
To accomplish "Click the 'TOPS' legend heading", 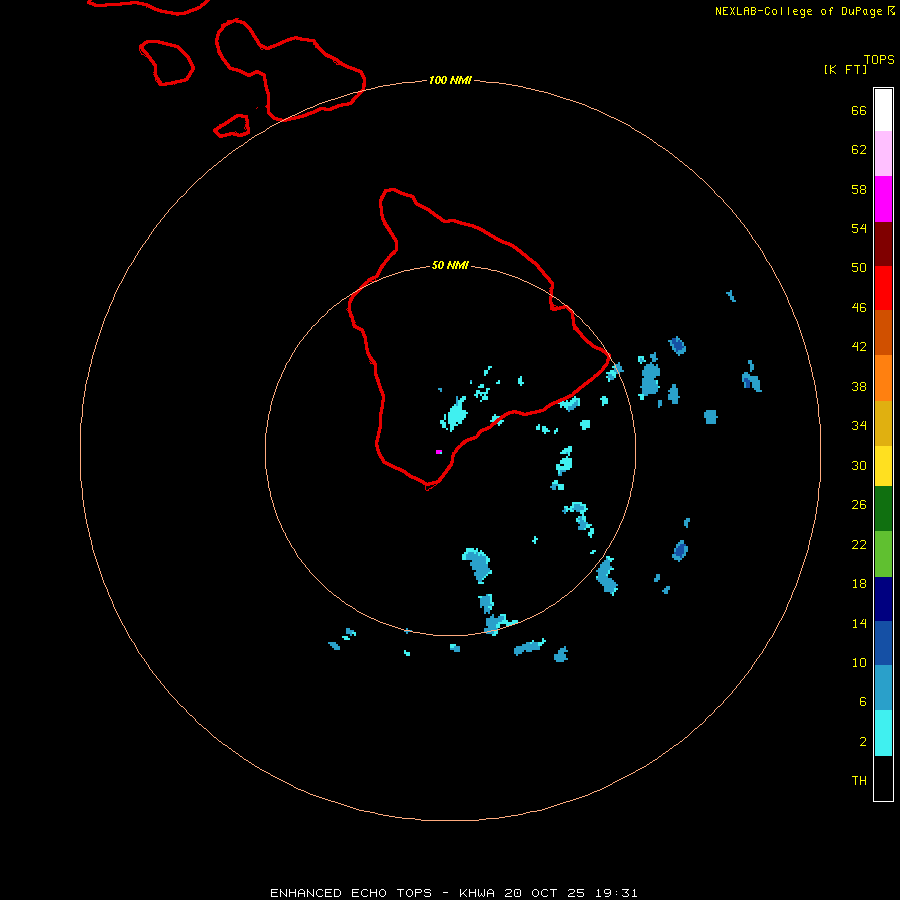I will [879, 60].
